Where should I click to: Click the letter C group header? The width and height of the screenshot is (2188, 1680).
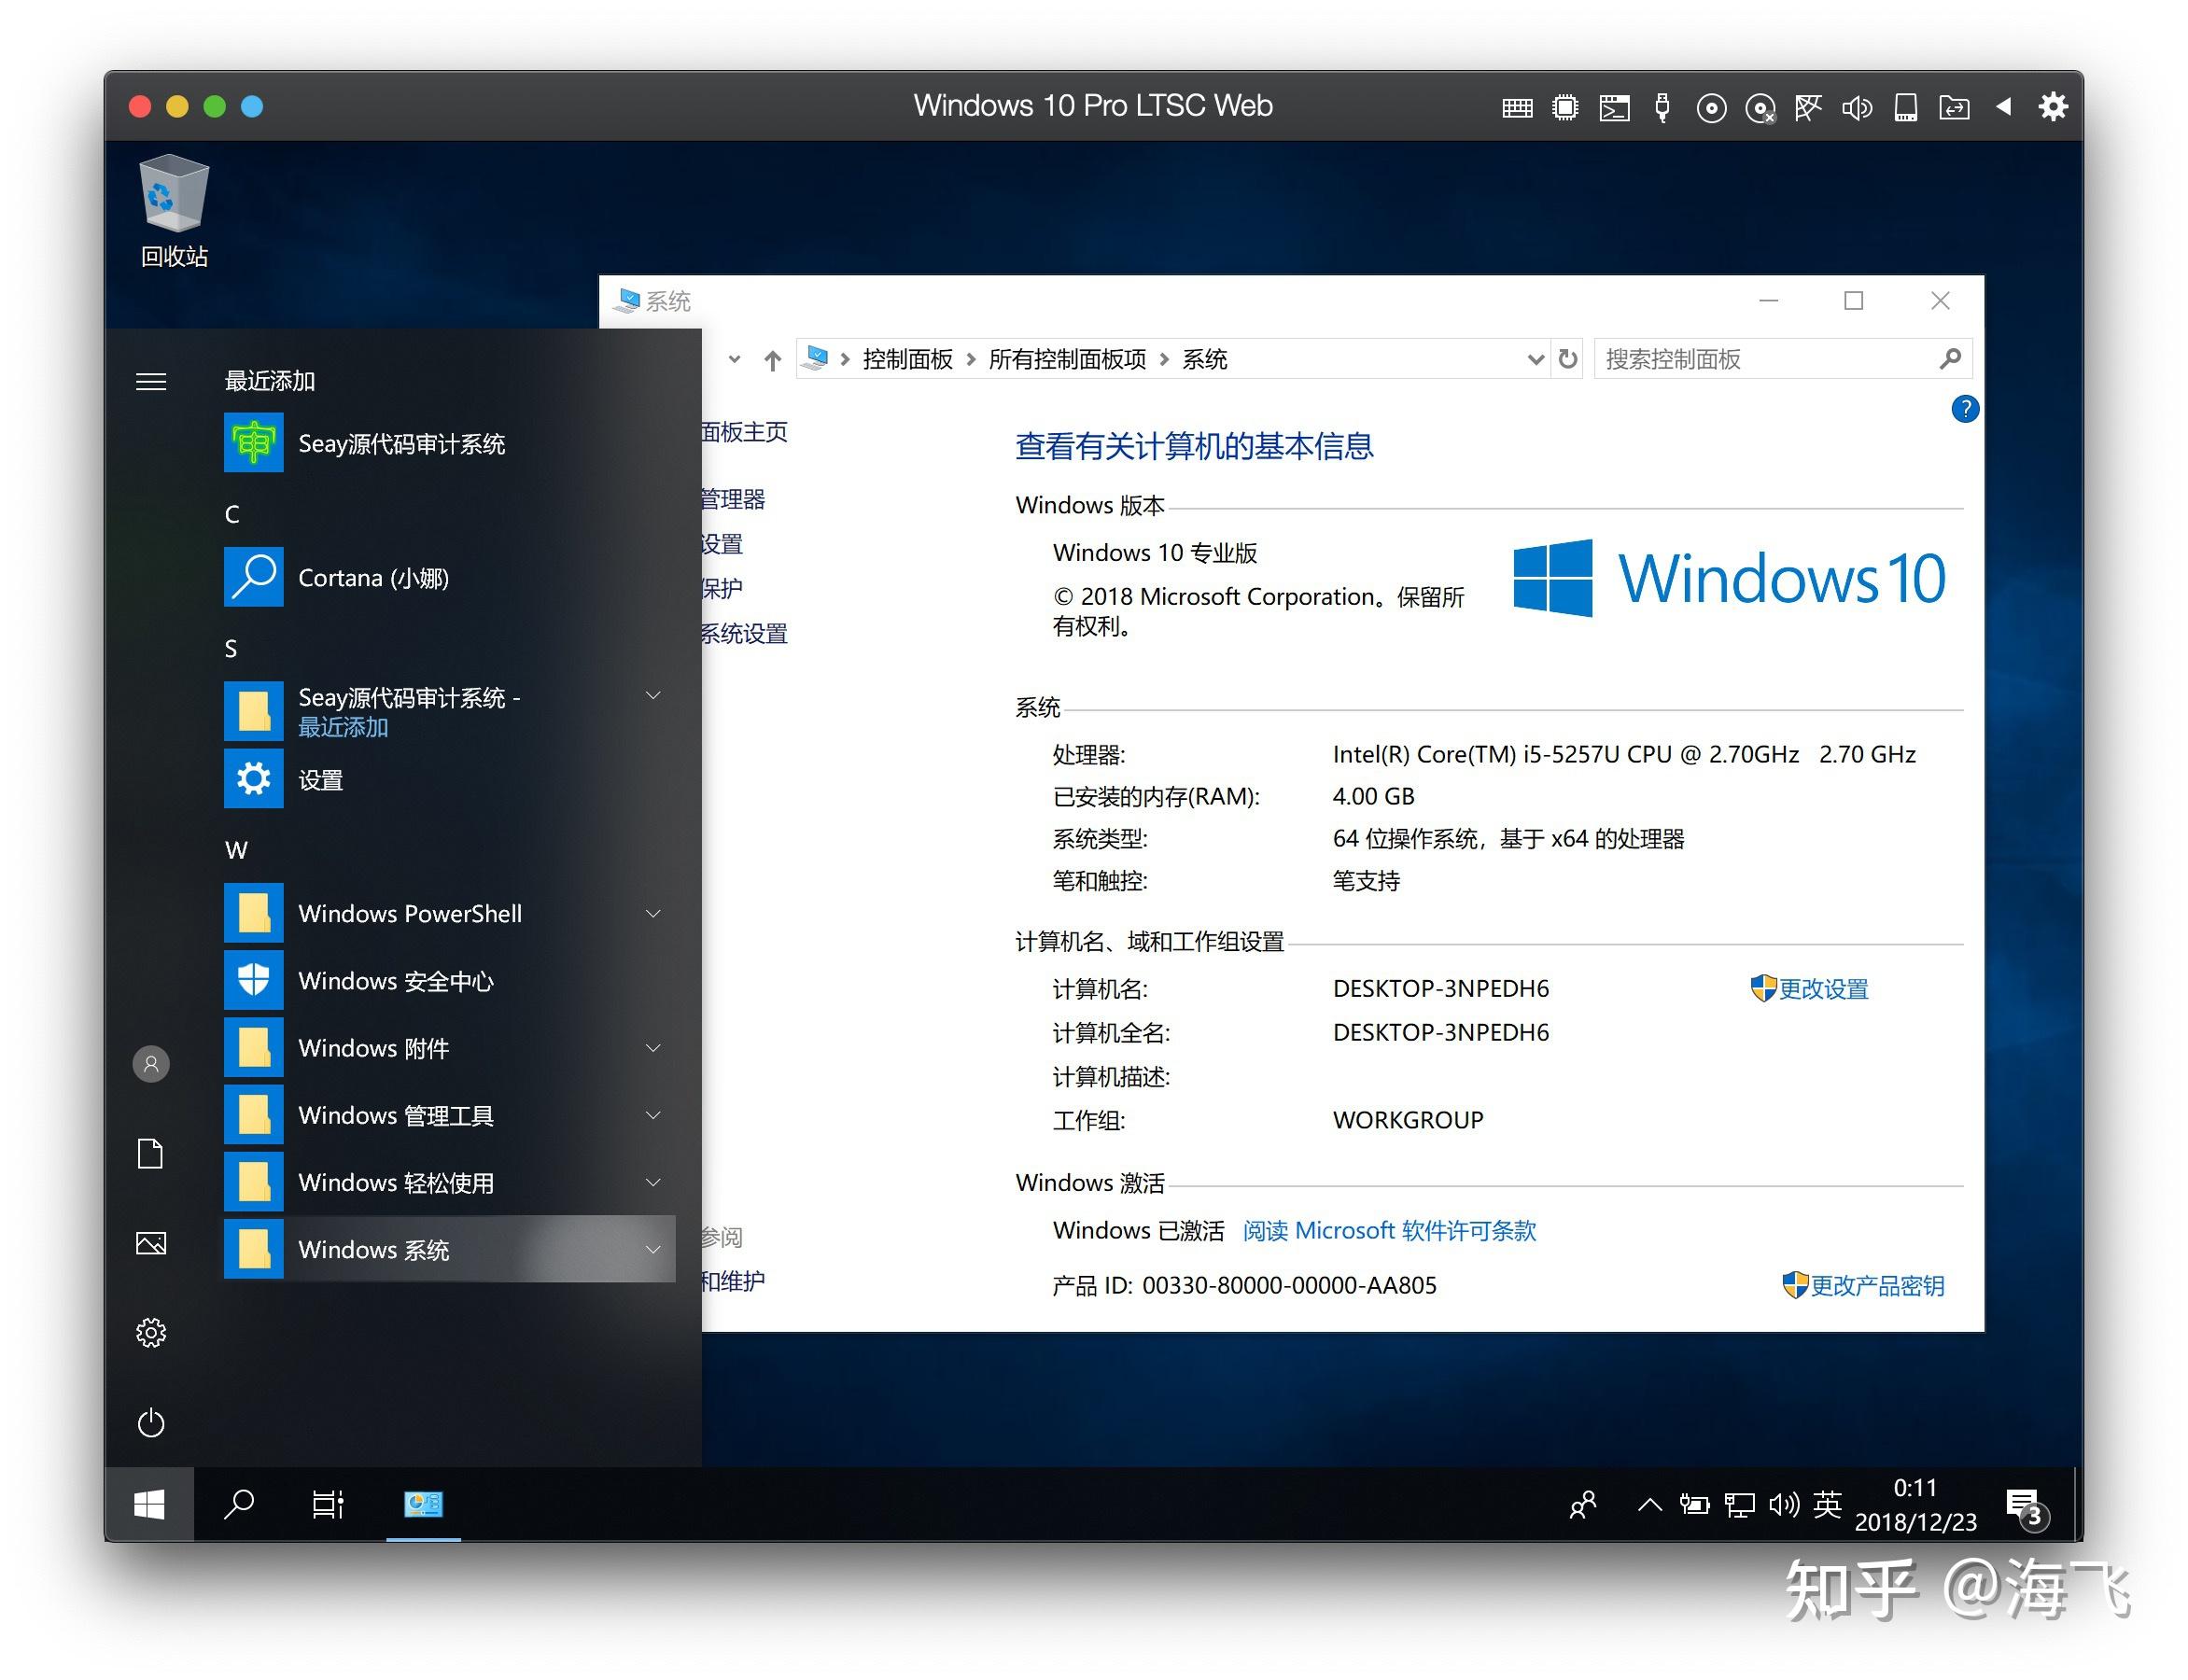pos(232,514)
